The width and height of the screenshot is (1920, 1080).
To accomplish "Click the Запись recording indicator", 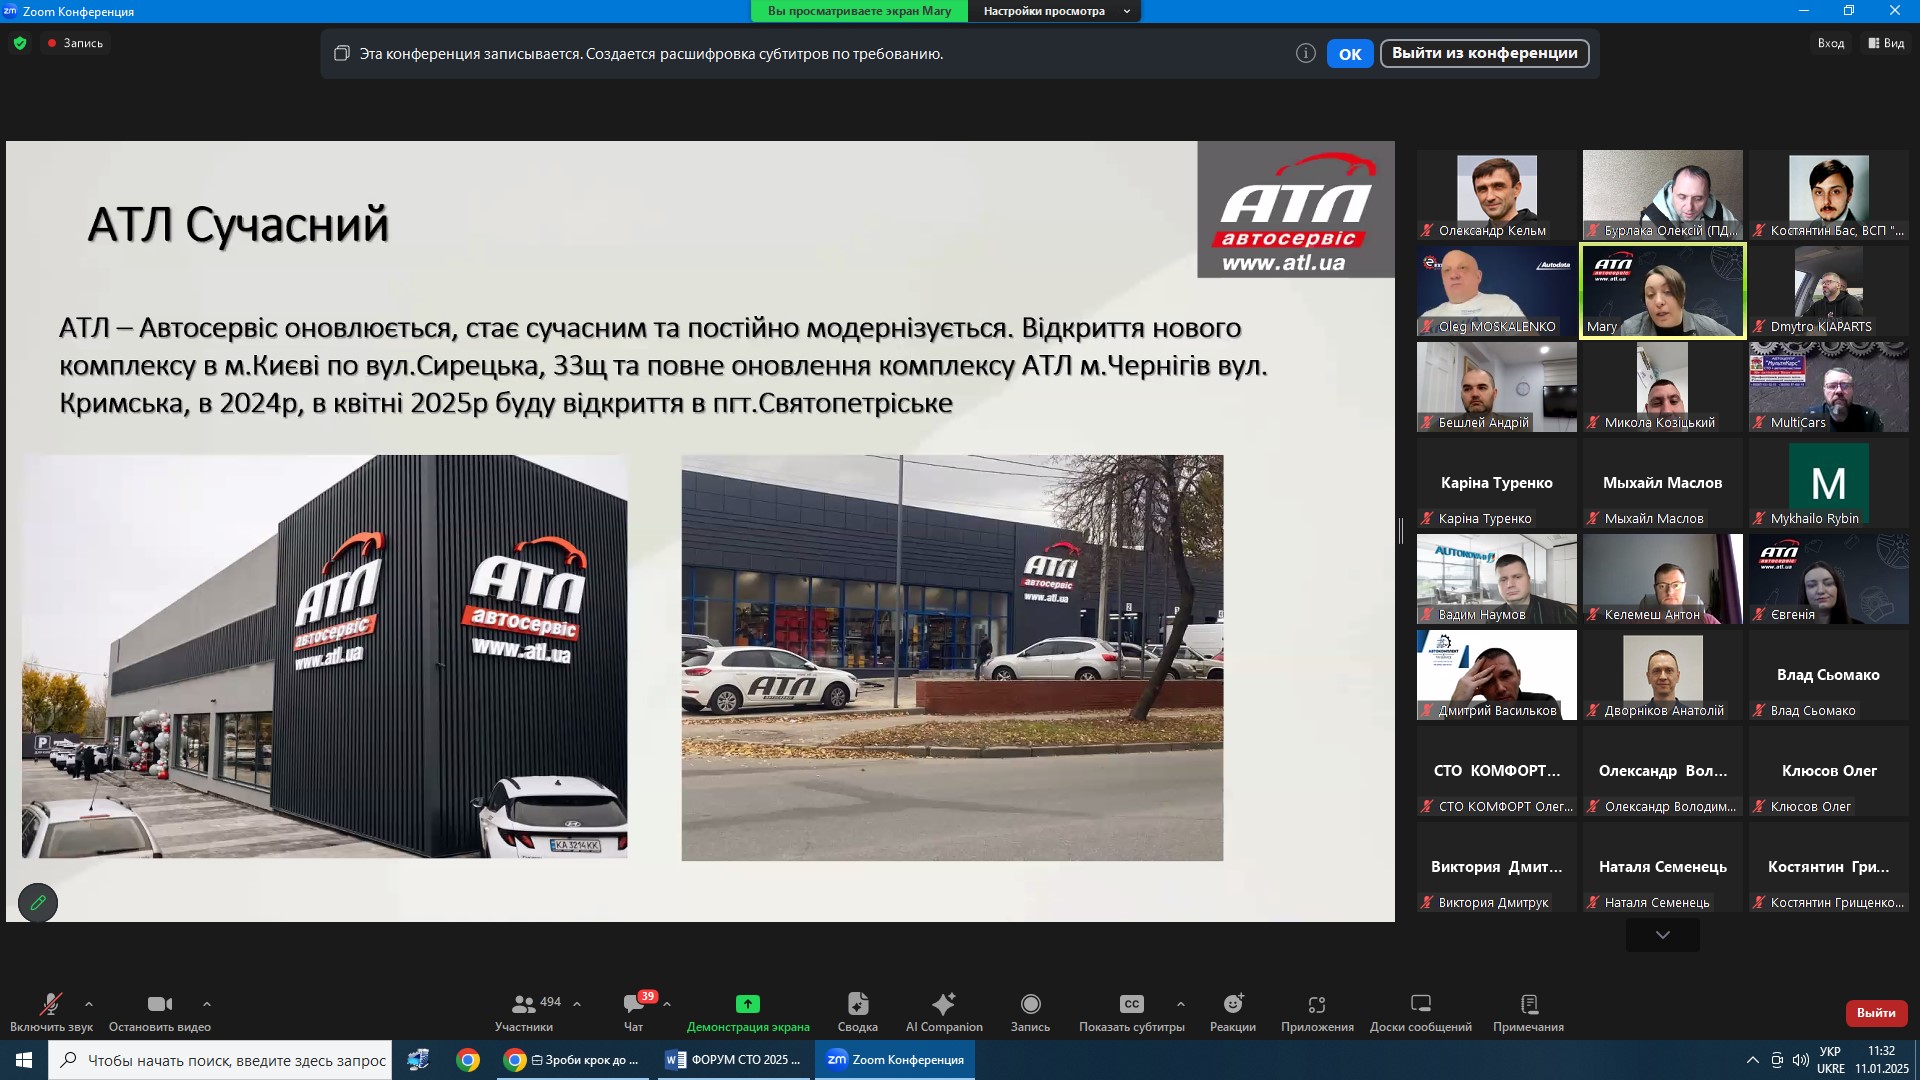I will [x=75, y=43].
